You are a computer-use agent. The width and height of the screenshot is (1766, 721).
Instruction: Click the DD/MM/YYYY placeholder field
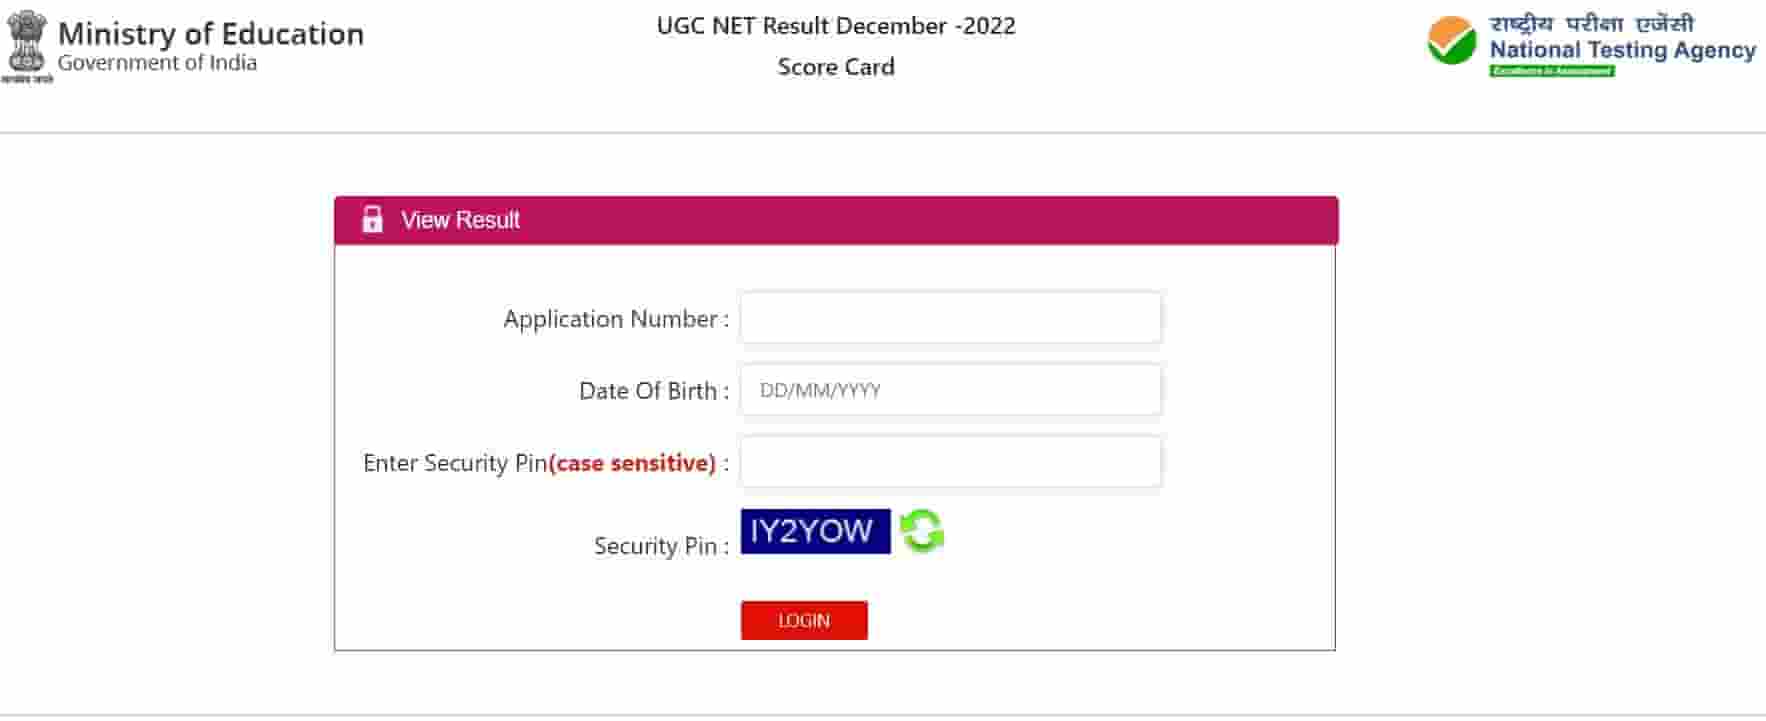(x=948, y=389)
